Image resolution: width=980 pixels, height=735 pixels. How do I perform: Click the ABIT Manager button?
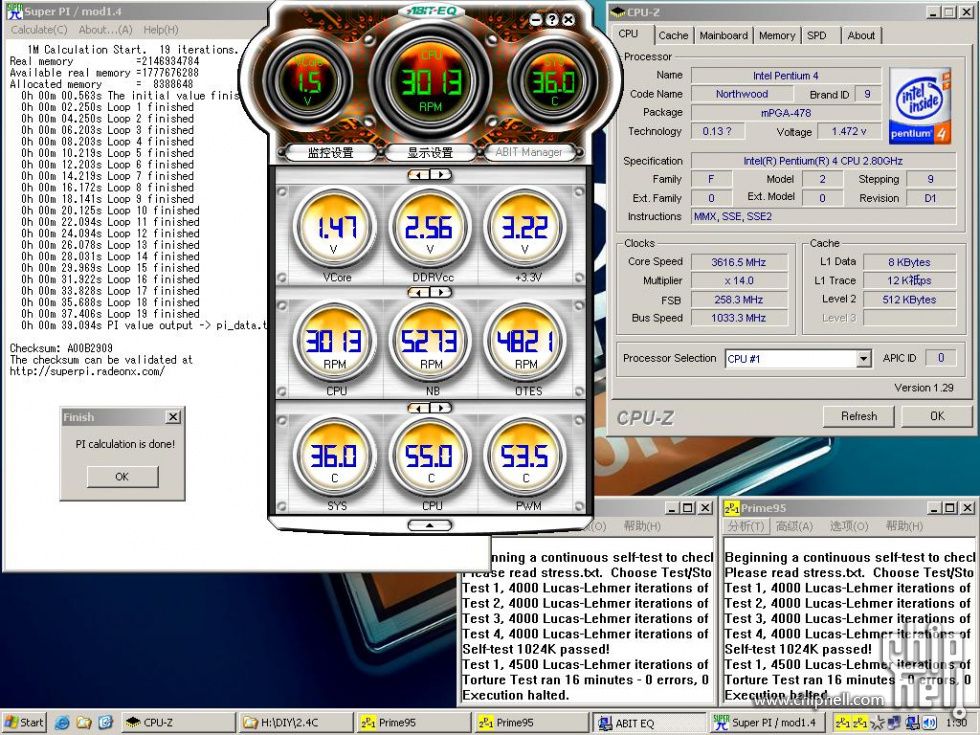pos(529,152)
